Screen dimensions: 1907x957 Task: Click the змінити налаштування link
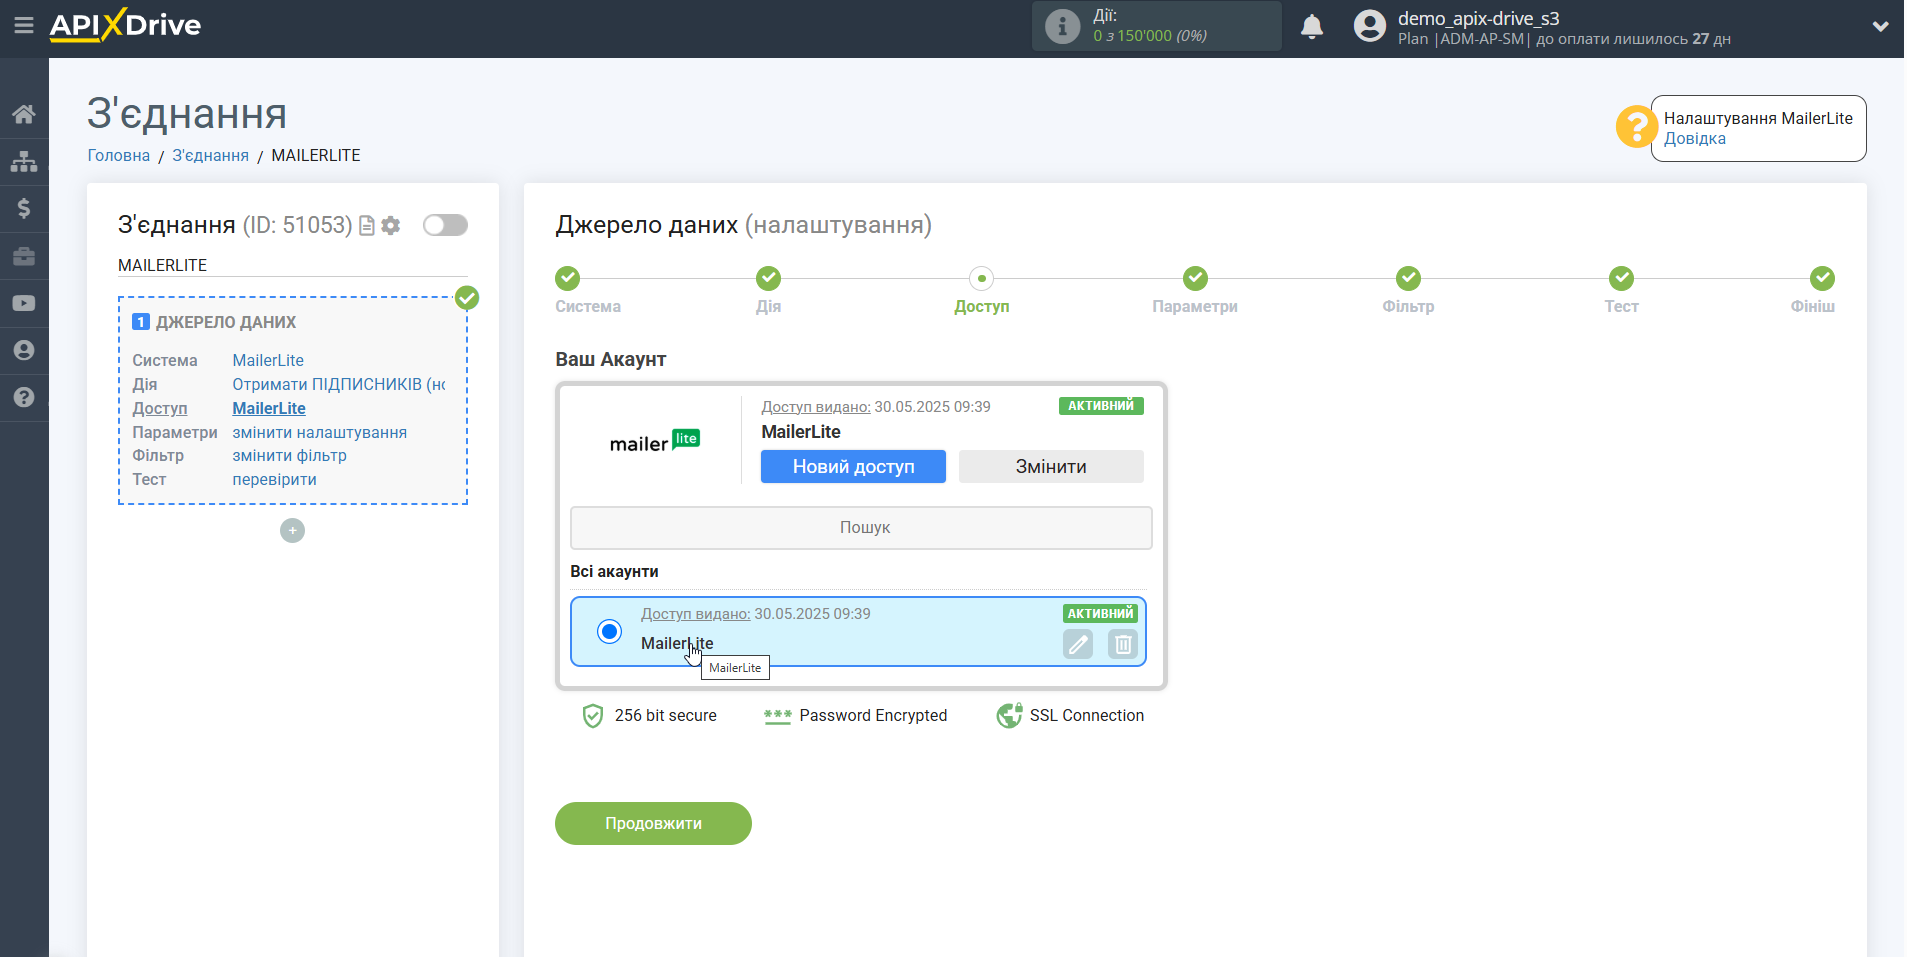[319, 432]
